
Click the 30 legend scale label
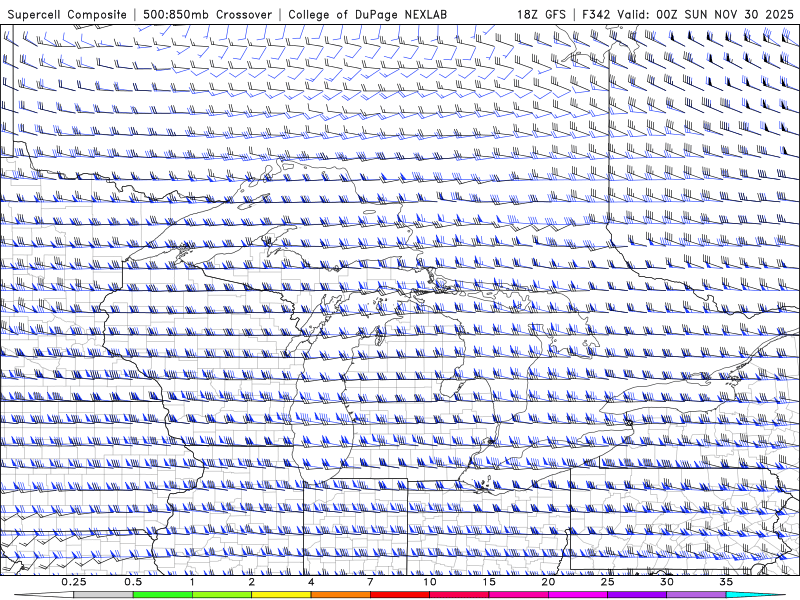666,582
